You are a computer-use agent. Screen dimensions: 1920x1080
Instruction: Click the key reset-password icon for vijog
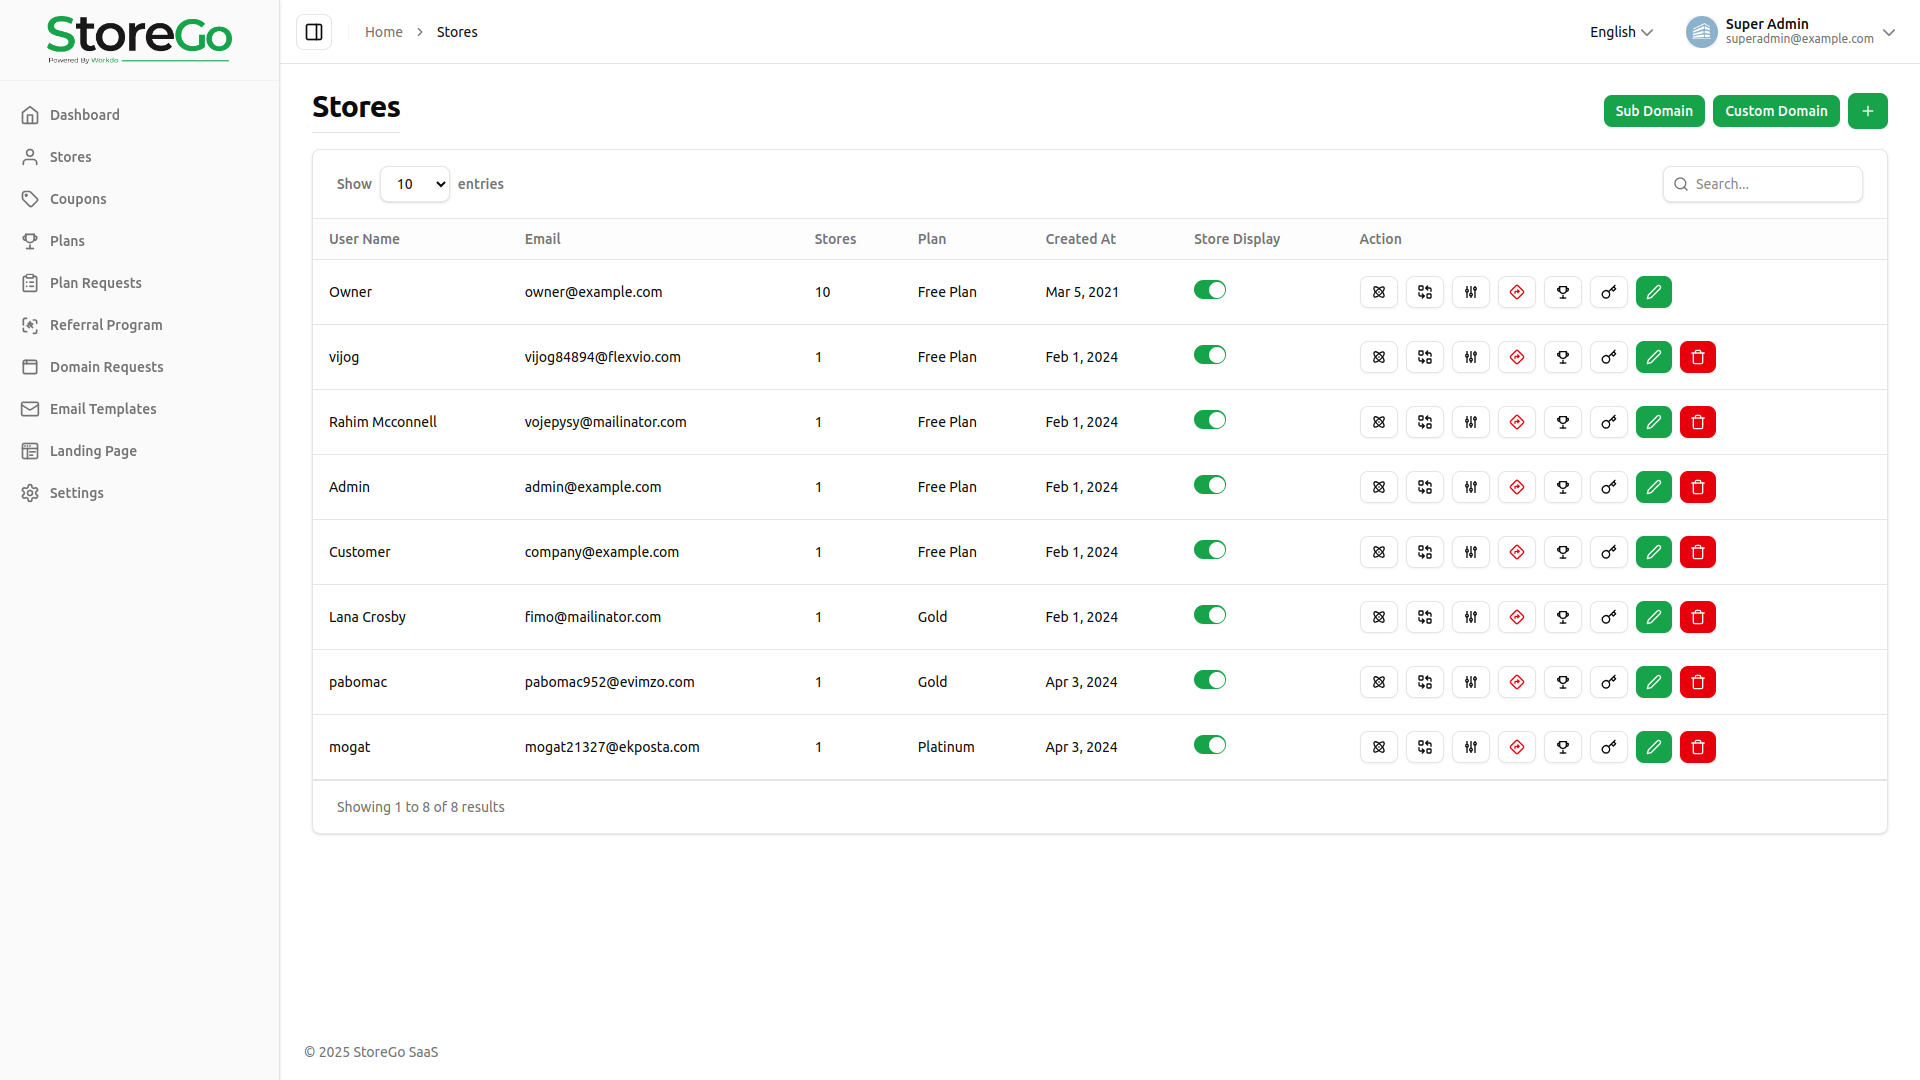click(x=1608, y=357)
